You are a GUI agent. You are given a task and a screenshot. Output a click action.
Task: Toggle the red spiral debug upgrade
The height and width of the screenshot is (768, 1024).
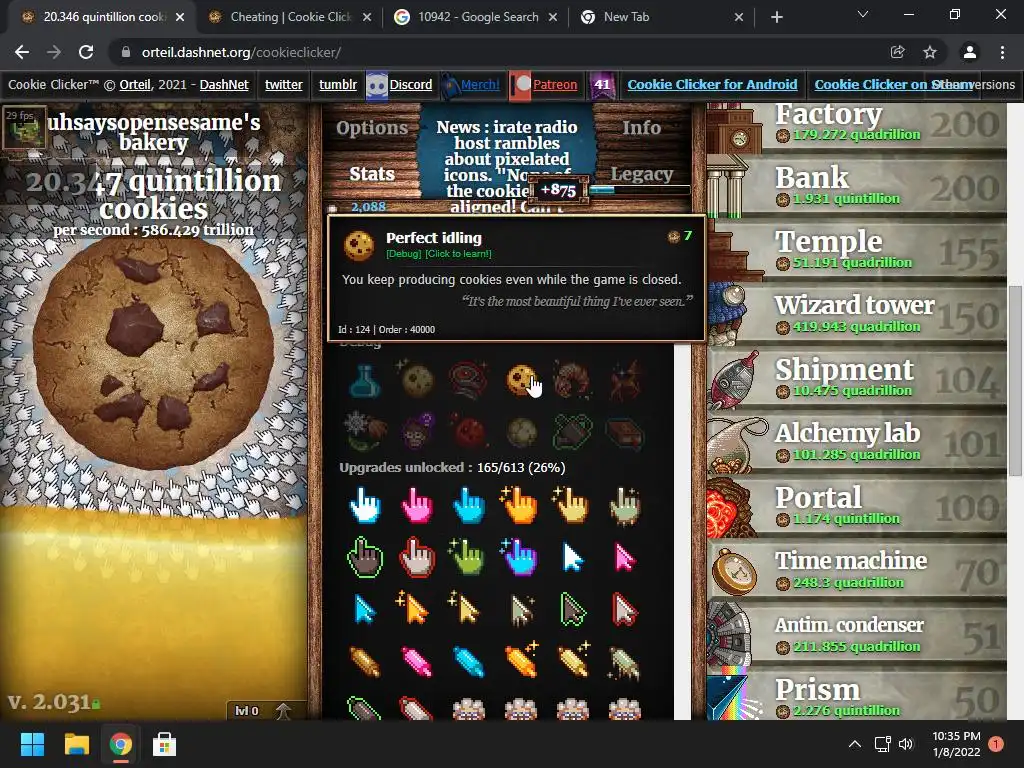pos(468,381)
